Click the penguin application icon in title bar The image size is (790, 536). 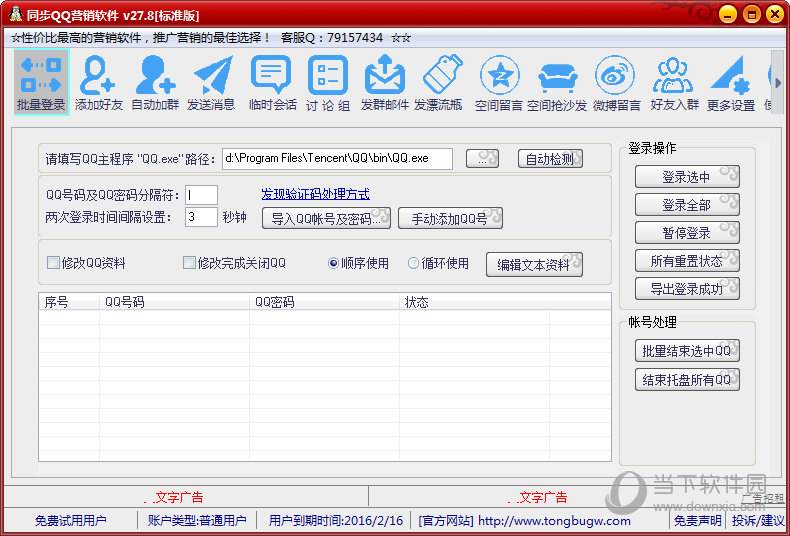coord(15,15)
